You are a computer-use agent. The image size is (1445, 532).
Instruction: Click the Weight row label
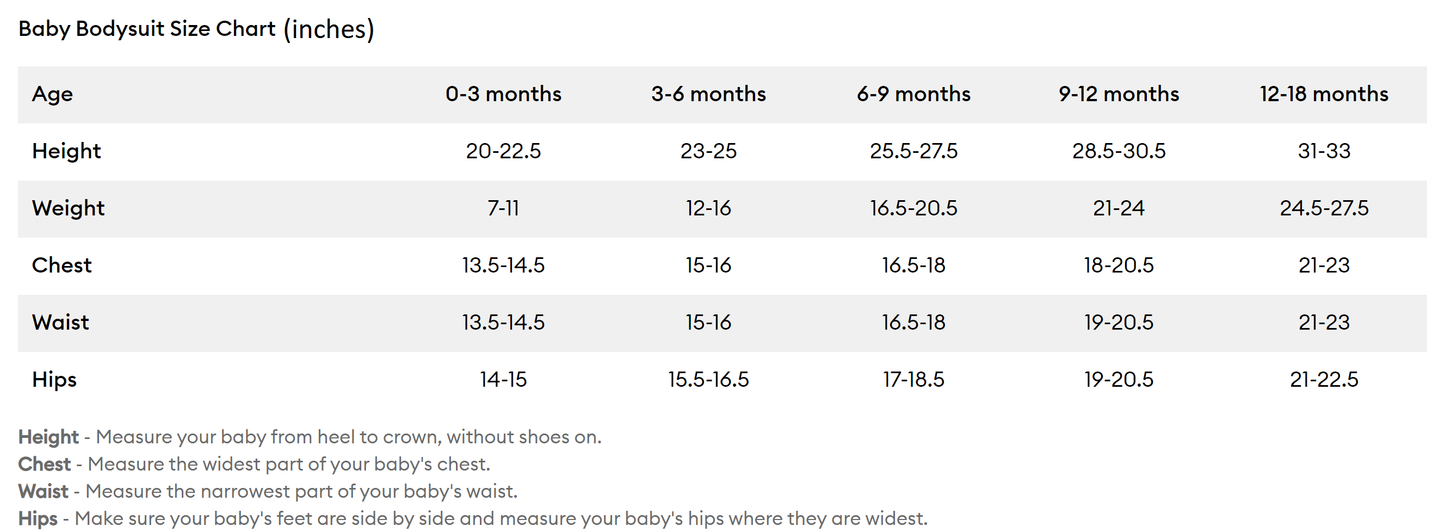coord(68,208)
